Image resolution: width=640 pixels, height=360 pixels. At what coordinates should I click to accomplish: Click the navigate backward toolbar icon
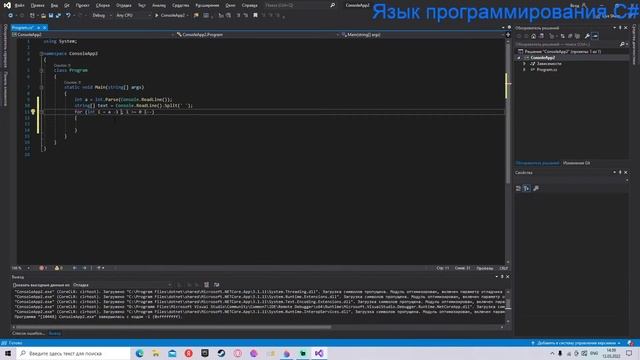pyautogui.click(x=10, y=16)
